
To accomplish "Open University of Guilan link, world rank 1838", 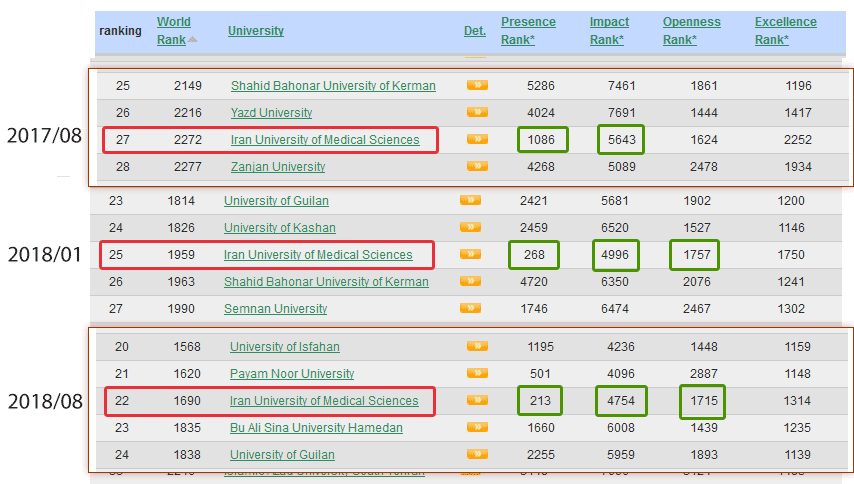I will 282,455.
